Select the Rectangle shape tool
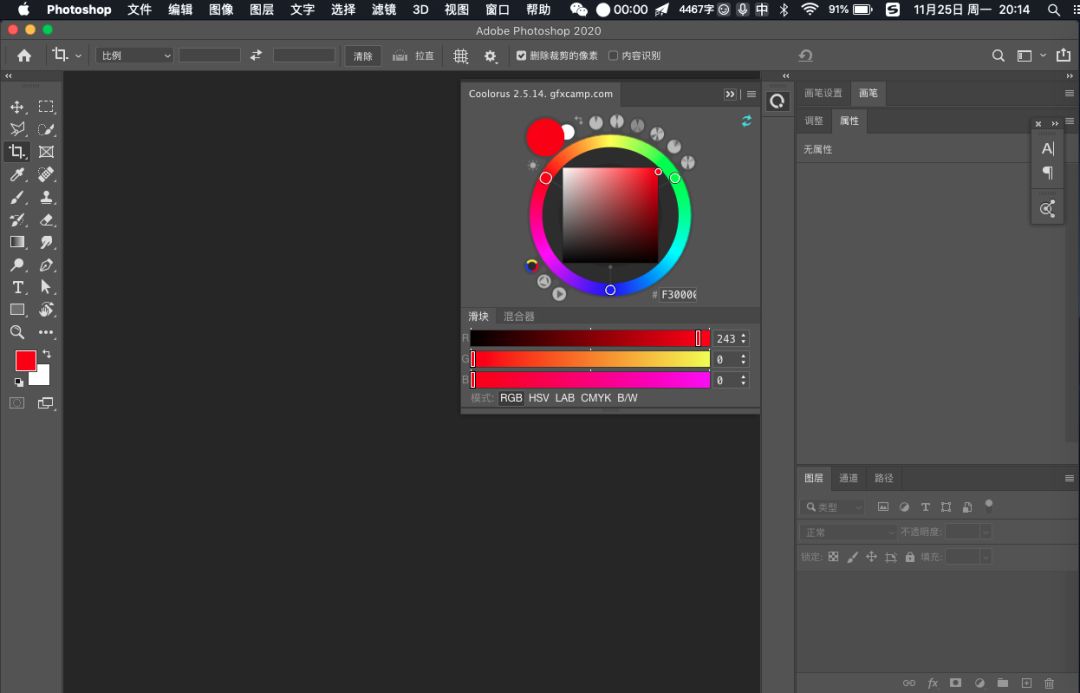Screen dimensions: 1080x693 17,309
